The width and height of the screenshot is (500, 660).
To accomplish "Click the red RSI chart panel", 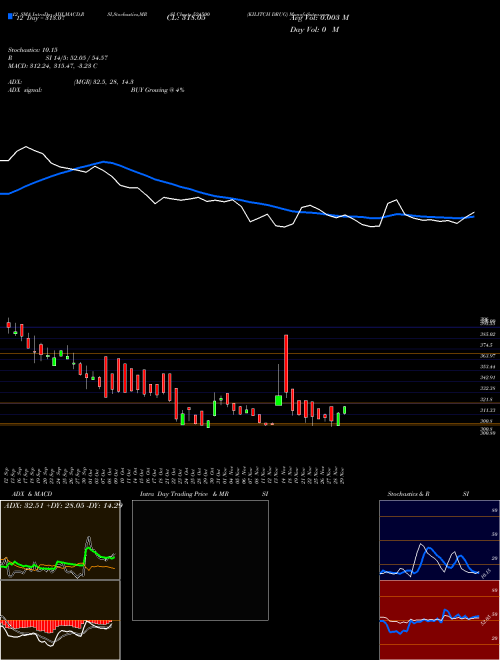I will 439,620.
